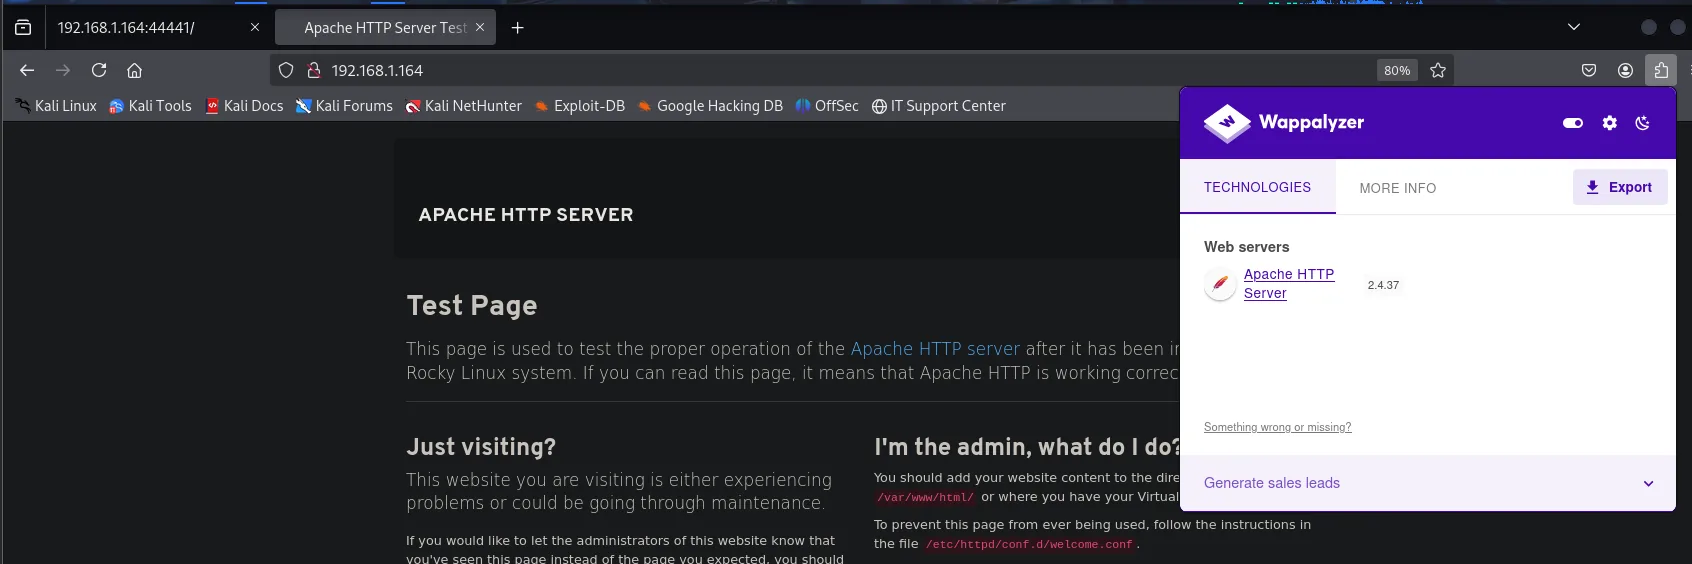The height and width of the screenshot is (564, 1692).
Task: Click the Web servers category heading
Action: 1246,247
